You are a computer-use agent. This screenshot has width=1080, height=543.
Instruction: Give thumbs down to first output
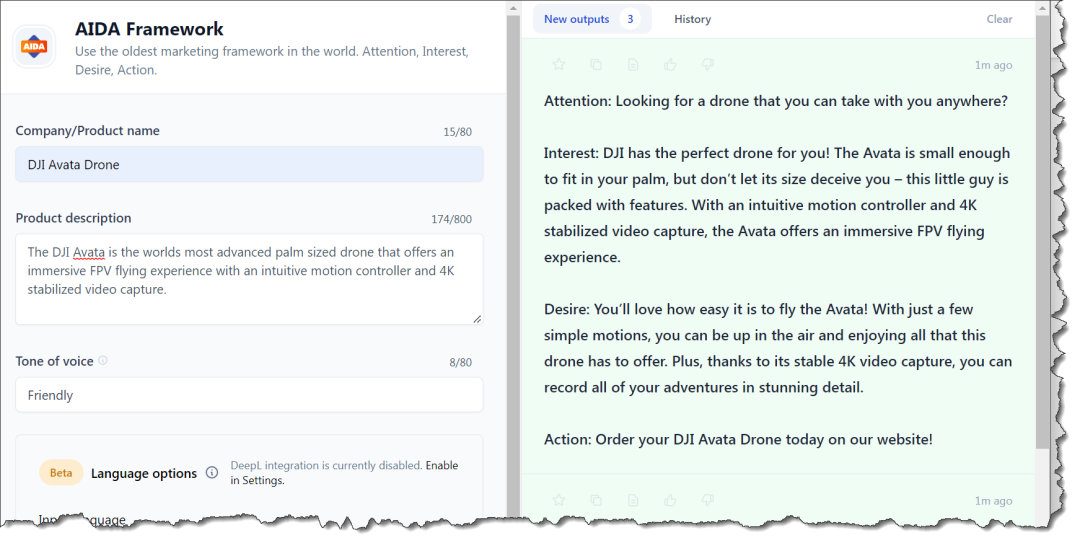pos(707,65)
